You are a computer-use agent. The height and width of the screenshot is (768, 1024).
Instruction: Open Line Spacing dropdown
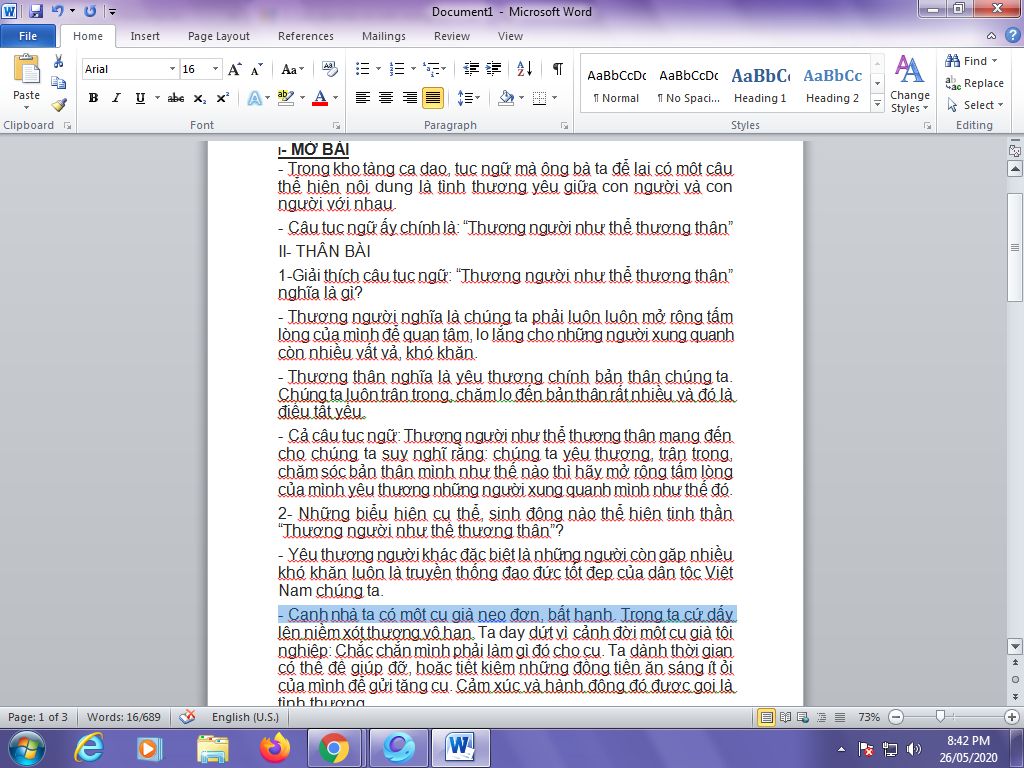coord(468,98)
